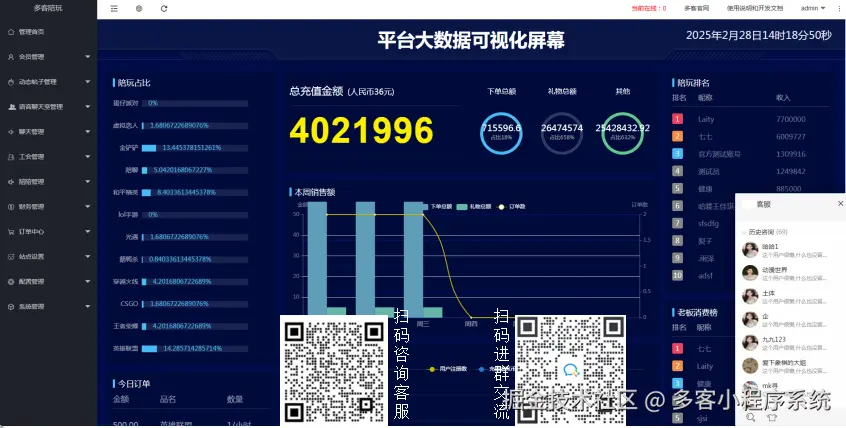Viewport: 846px width, 428px height.
Task: Expand 站点设置 using its dropdown arrow
Action: click(x=87, y=257)
